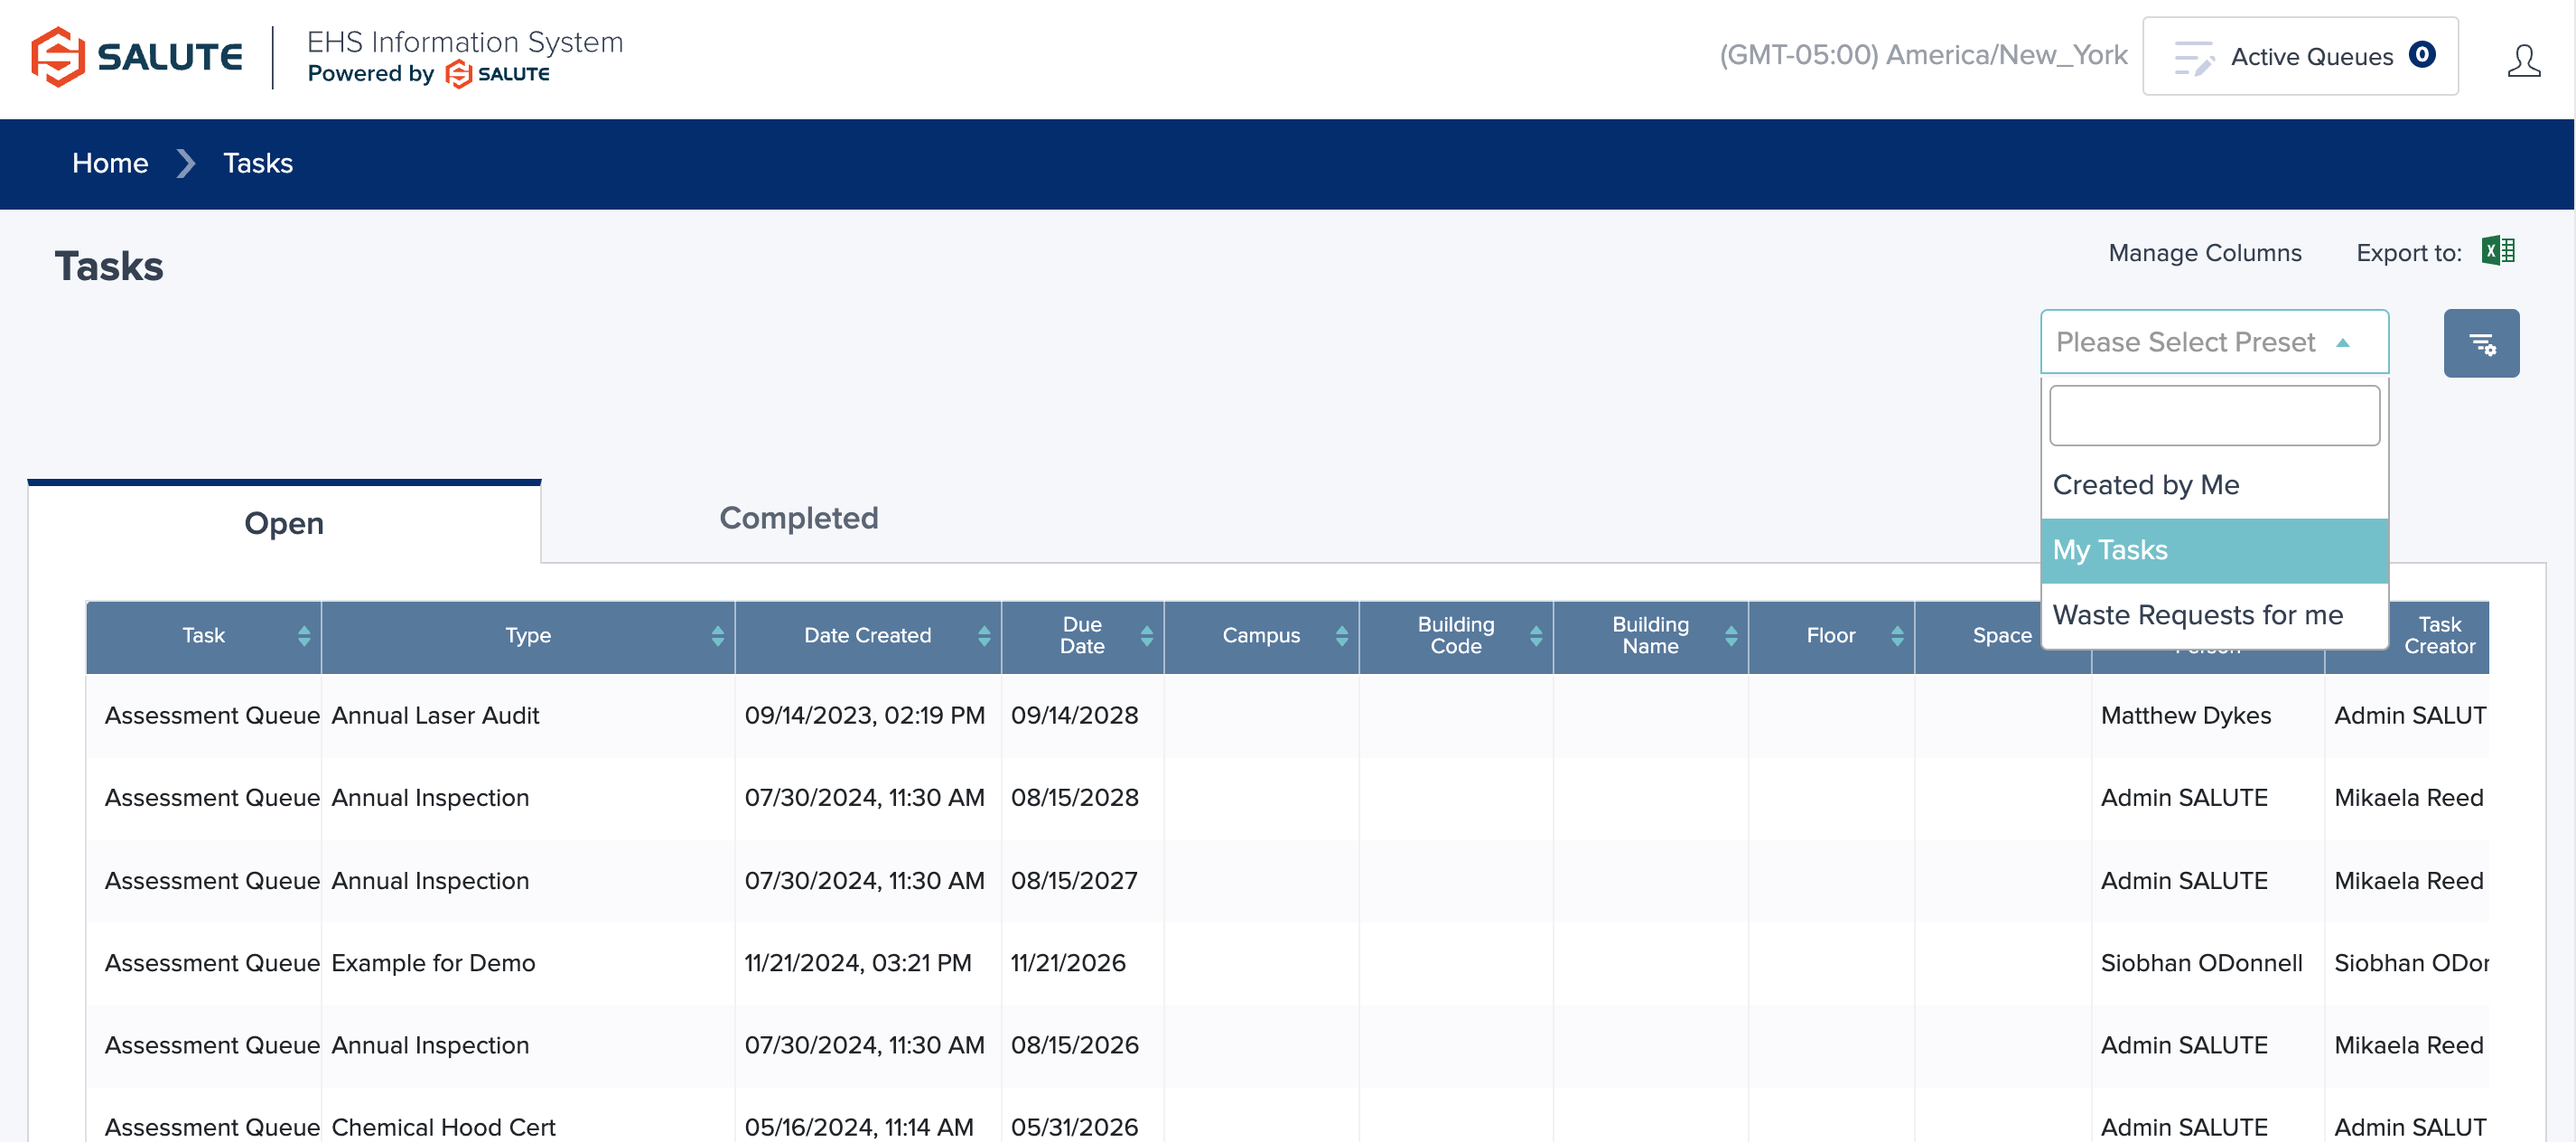The height and width of the screenshot is (1142, 2576).
Task: Choose My Tasks preset option
Action: (x=2110, y=550)
